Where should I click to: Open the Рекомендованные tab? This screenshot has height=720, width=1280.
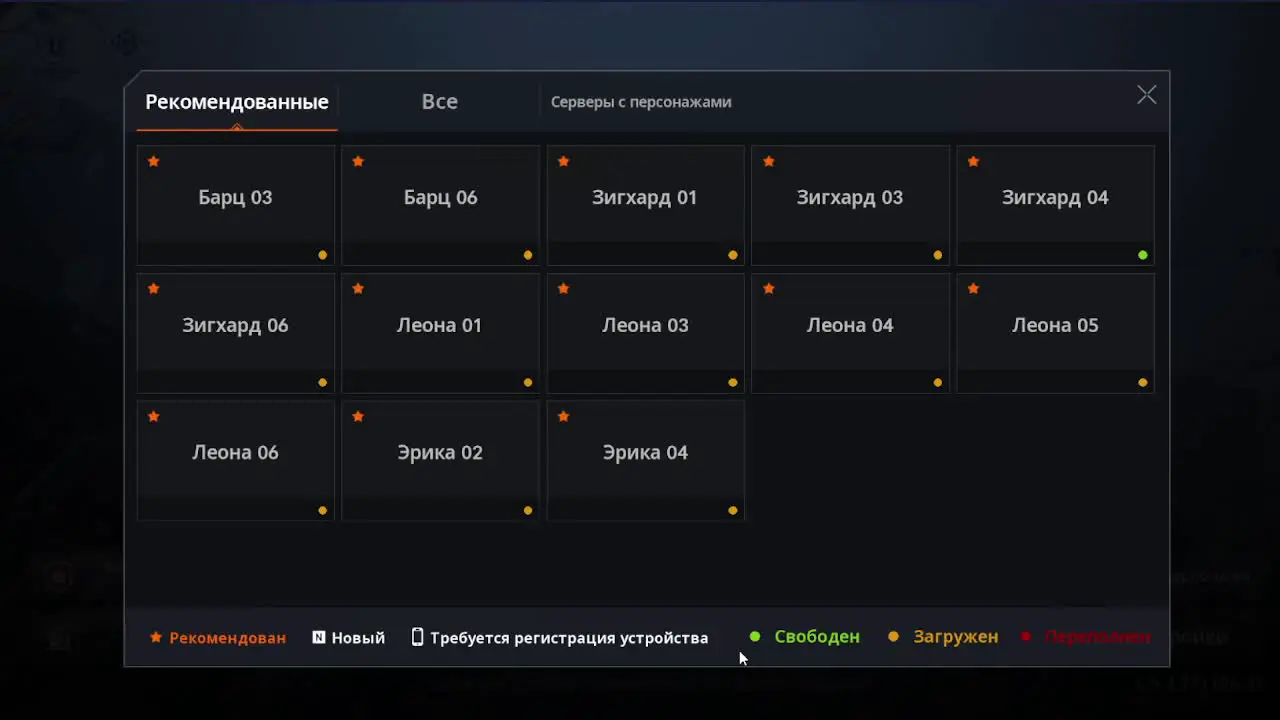(237, 102)
